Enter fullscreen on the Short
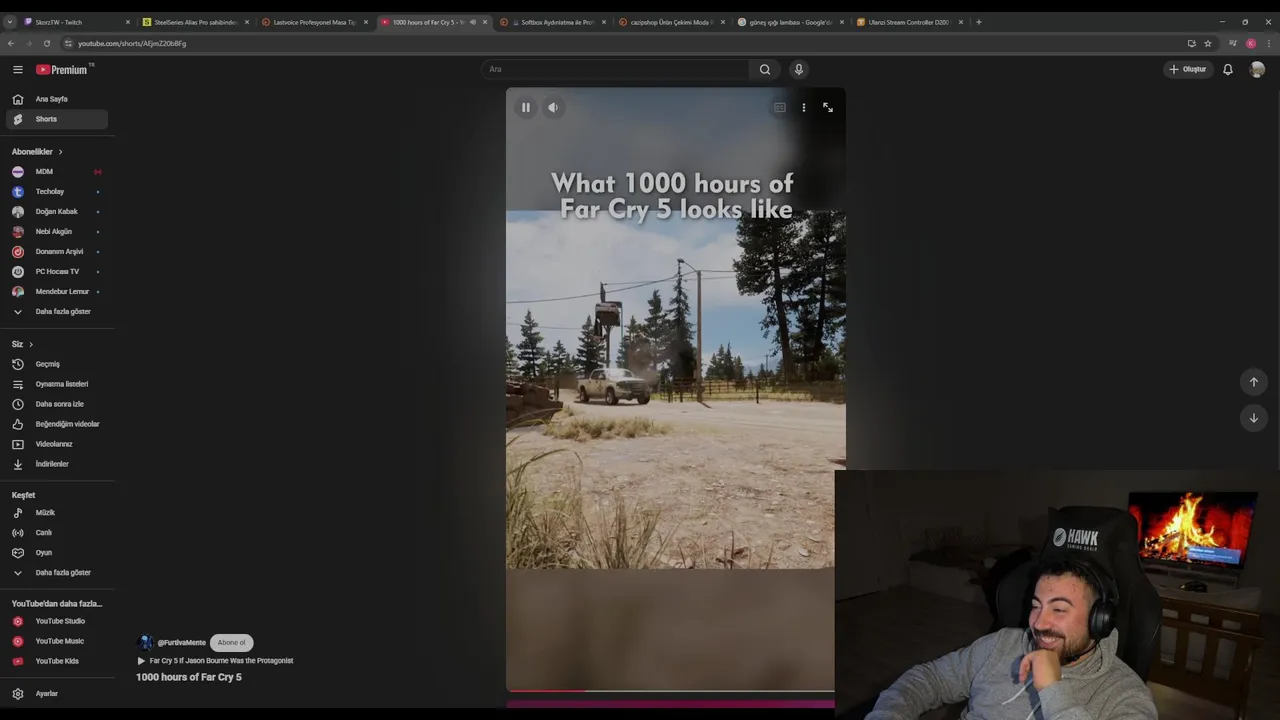 click(828, 107)
